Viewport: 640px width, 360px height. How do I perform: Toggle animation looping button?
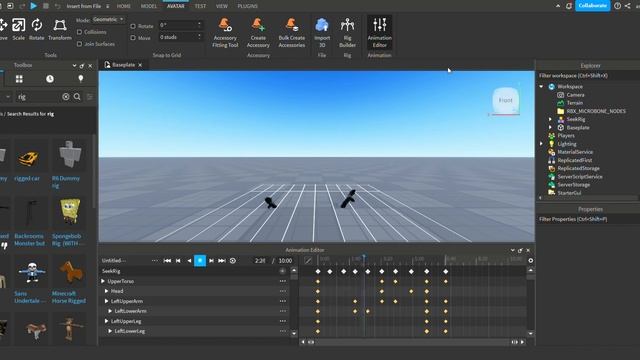pyautogui.click(x=233, y=260)
